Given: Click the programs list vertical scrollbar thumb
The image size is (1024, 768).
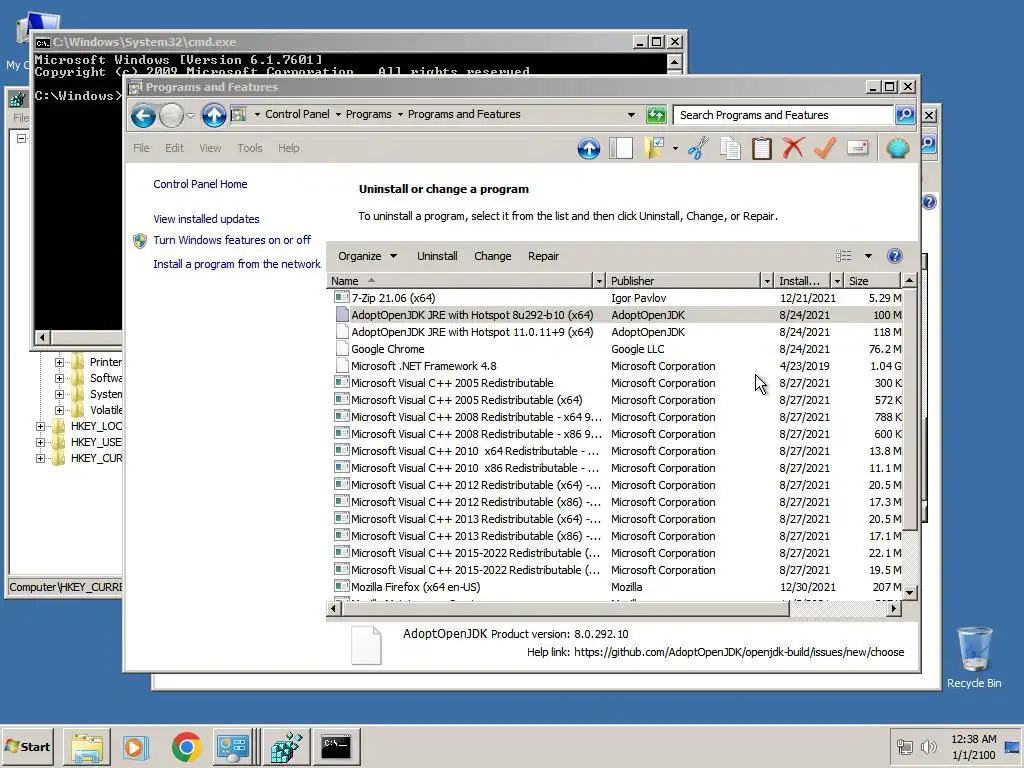Looking at the screenshot, I should pos(910,409).
